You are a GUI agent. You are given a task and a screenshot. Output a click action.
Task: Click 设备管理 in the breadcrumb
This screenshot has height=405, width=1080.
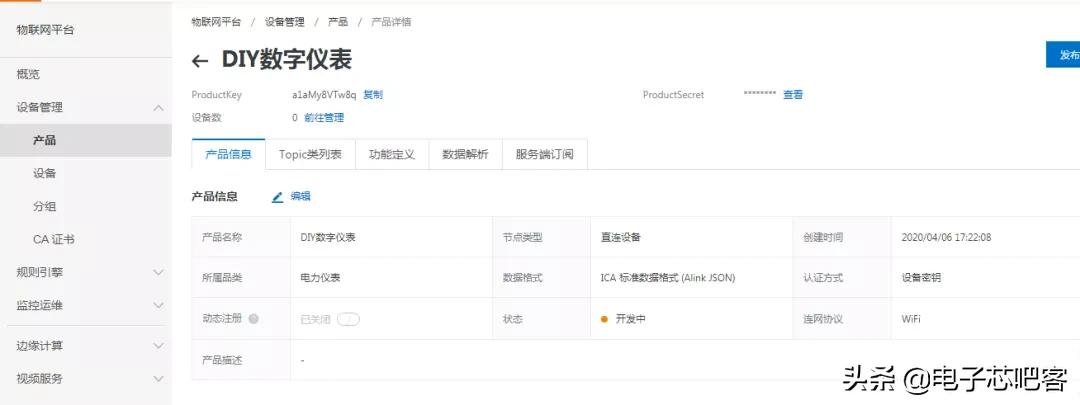tap(284, 22)
